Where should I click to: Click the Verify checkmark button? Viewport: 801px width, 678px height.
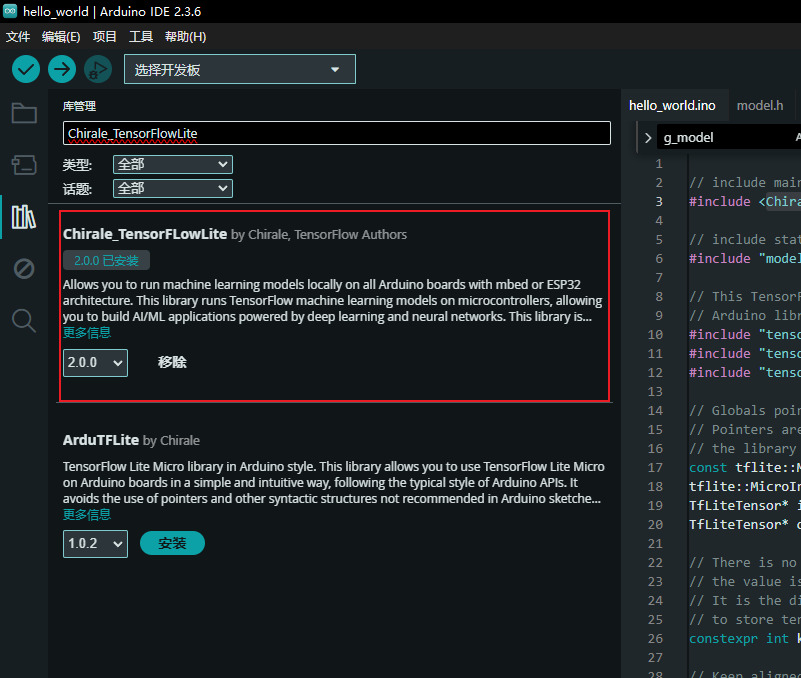click(x=26, y=69)
